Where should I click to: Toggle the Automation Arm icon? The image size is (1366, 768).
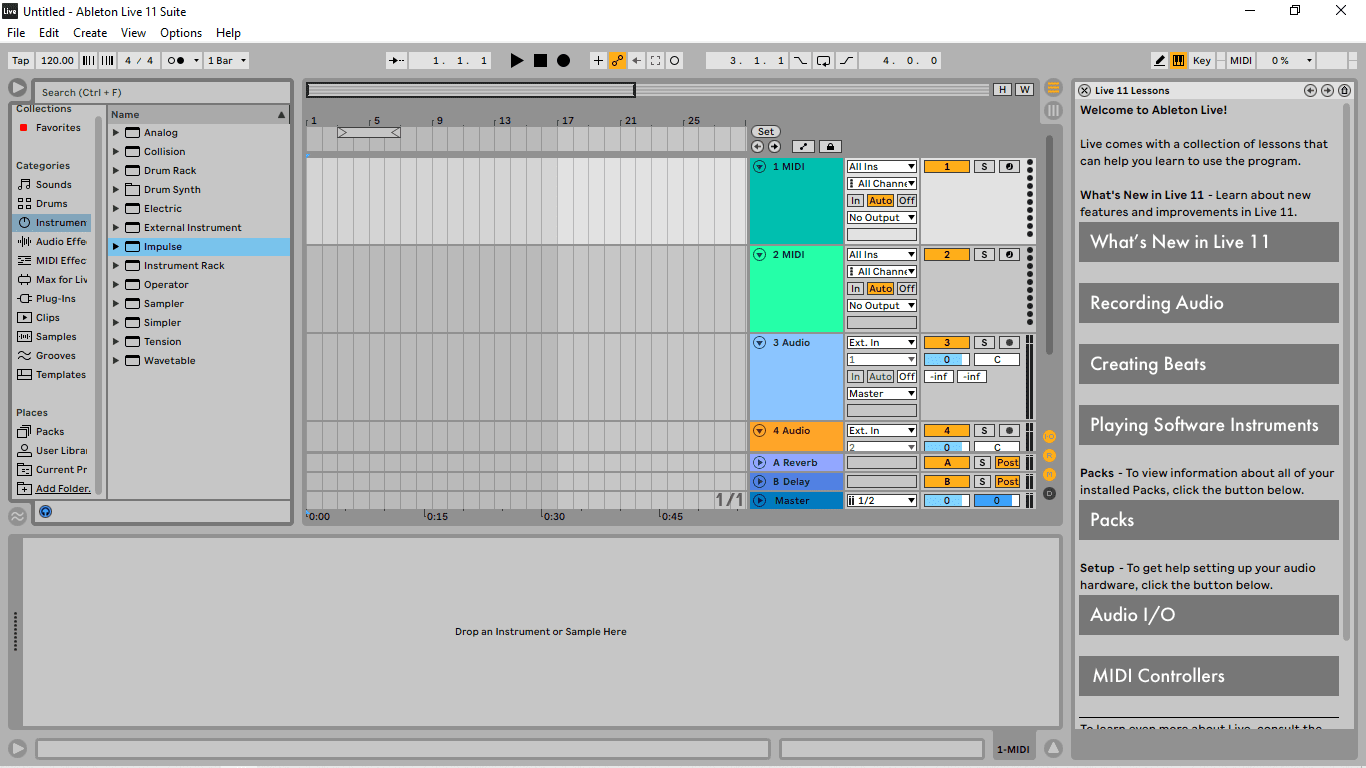(618, 61)
